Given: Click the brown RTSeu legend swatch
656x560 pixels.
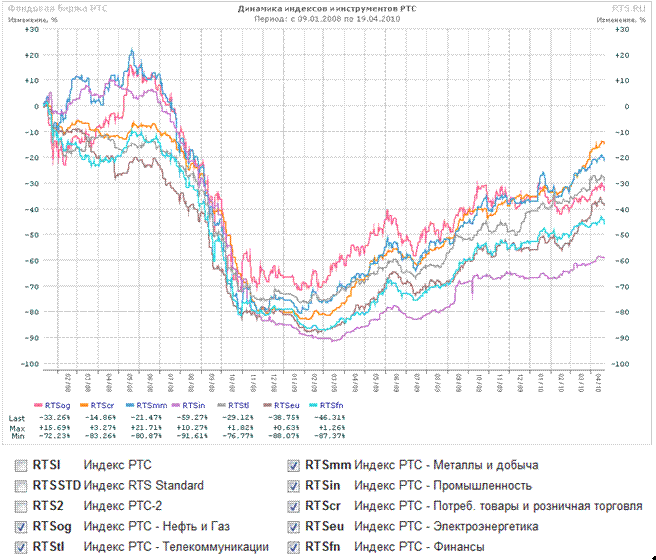Looking at the screenshot, I should click(267, 405).
